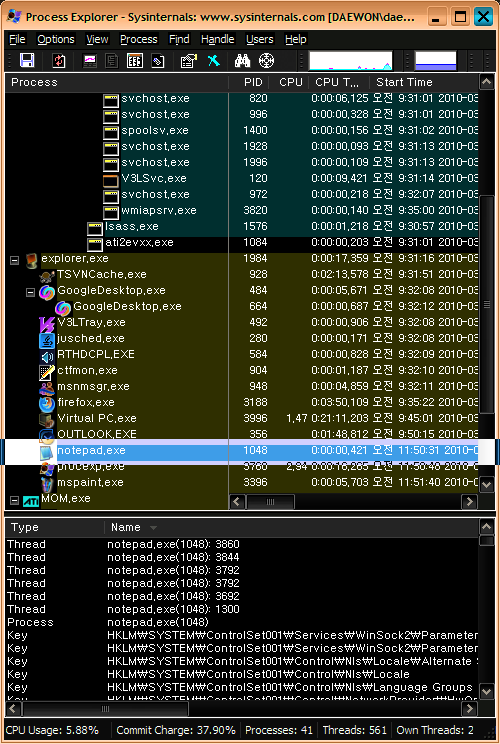Open the Process menu

(139, 39)
